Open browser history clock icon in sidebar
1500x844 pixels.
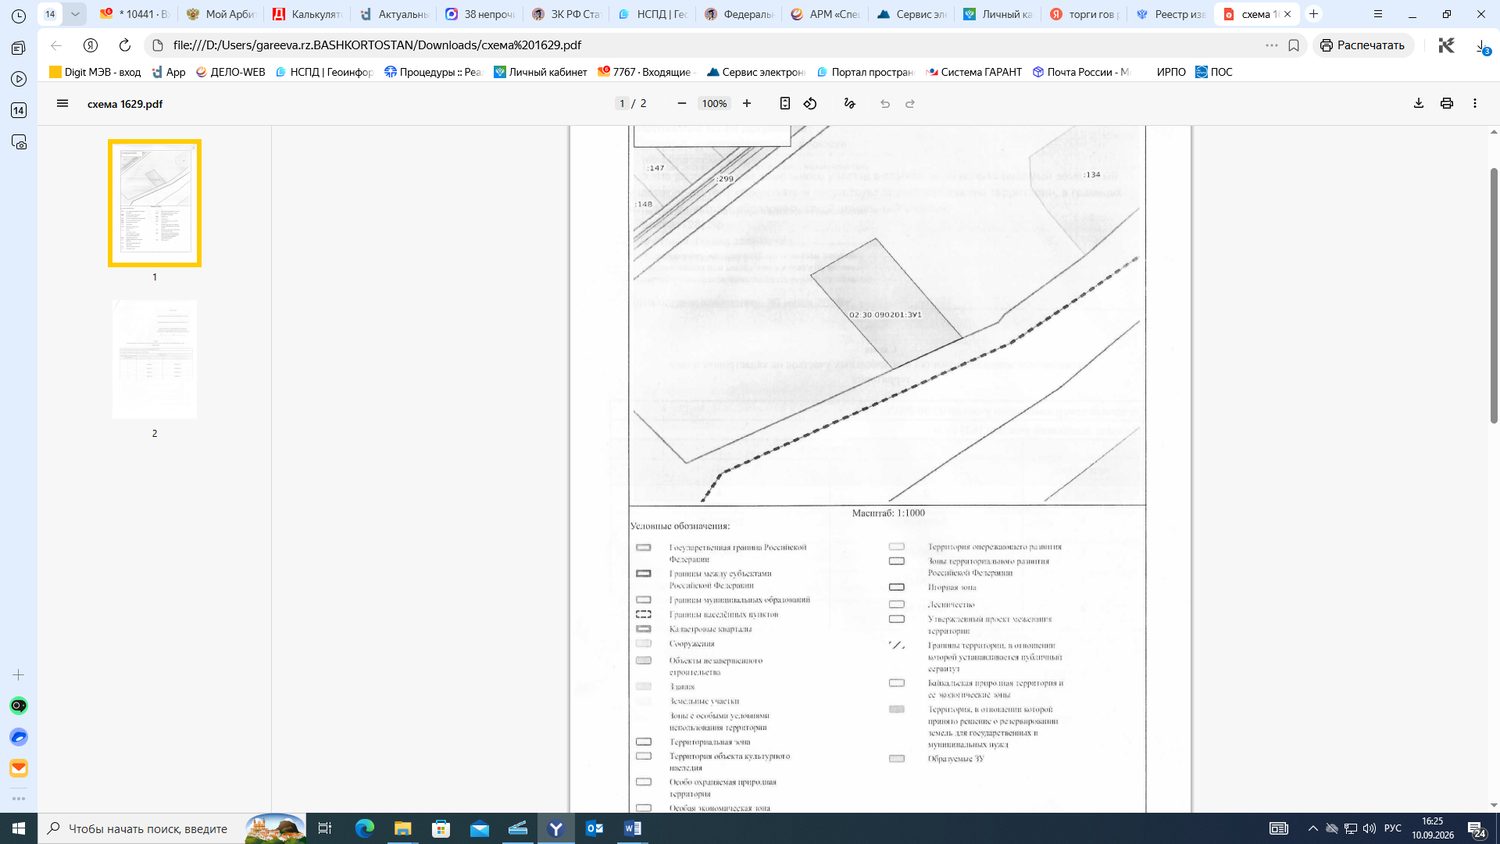click(x=18, y=16)
